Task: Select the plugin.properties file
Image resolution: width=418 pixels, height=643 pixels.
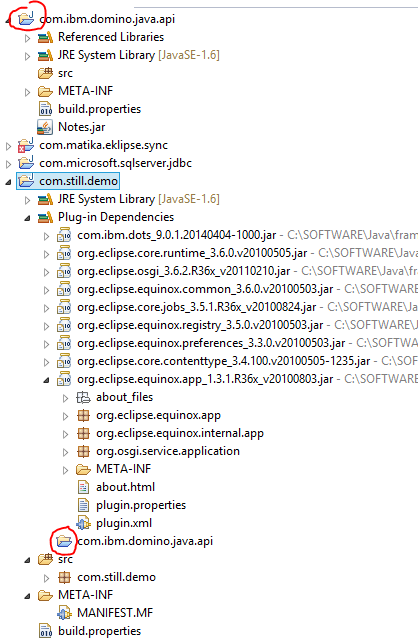Action: (141, 505)
